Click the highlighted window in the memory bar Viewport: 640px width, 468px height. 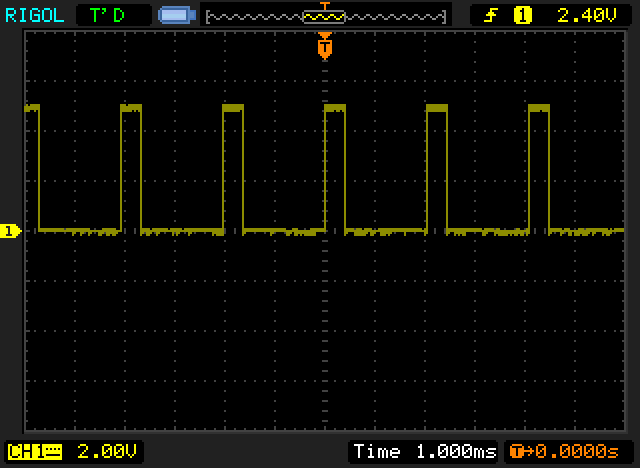coord(323,17)
